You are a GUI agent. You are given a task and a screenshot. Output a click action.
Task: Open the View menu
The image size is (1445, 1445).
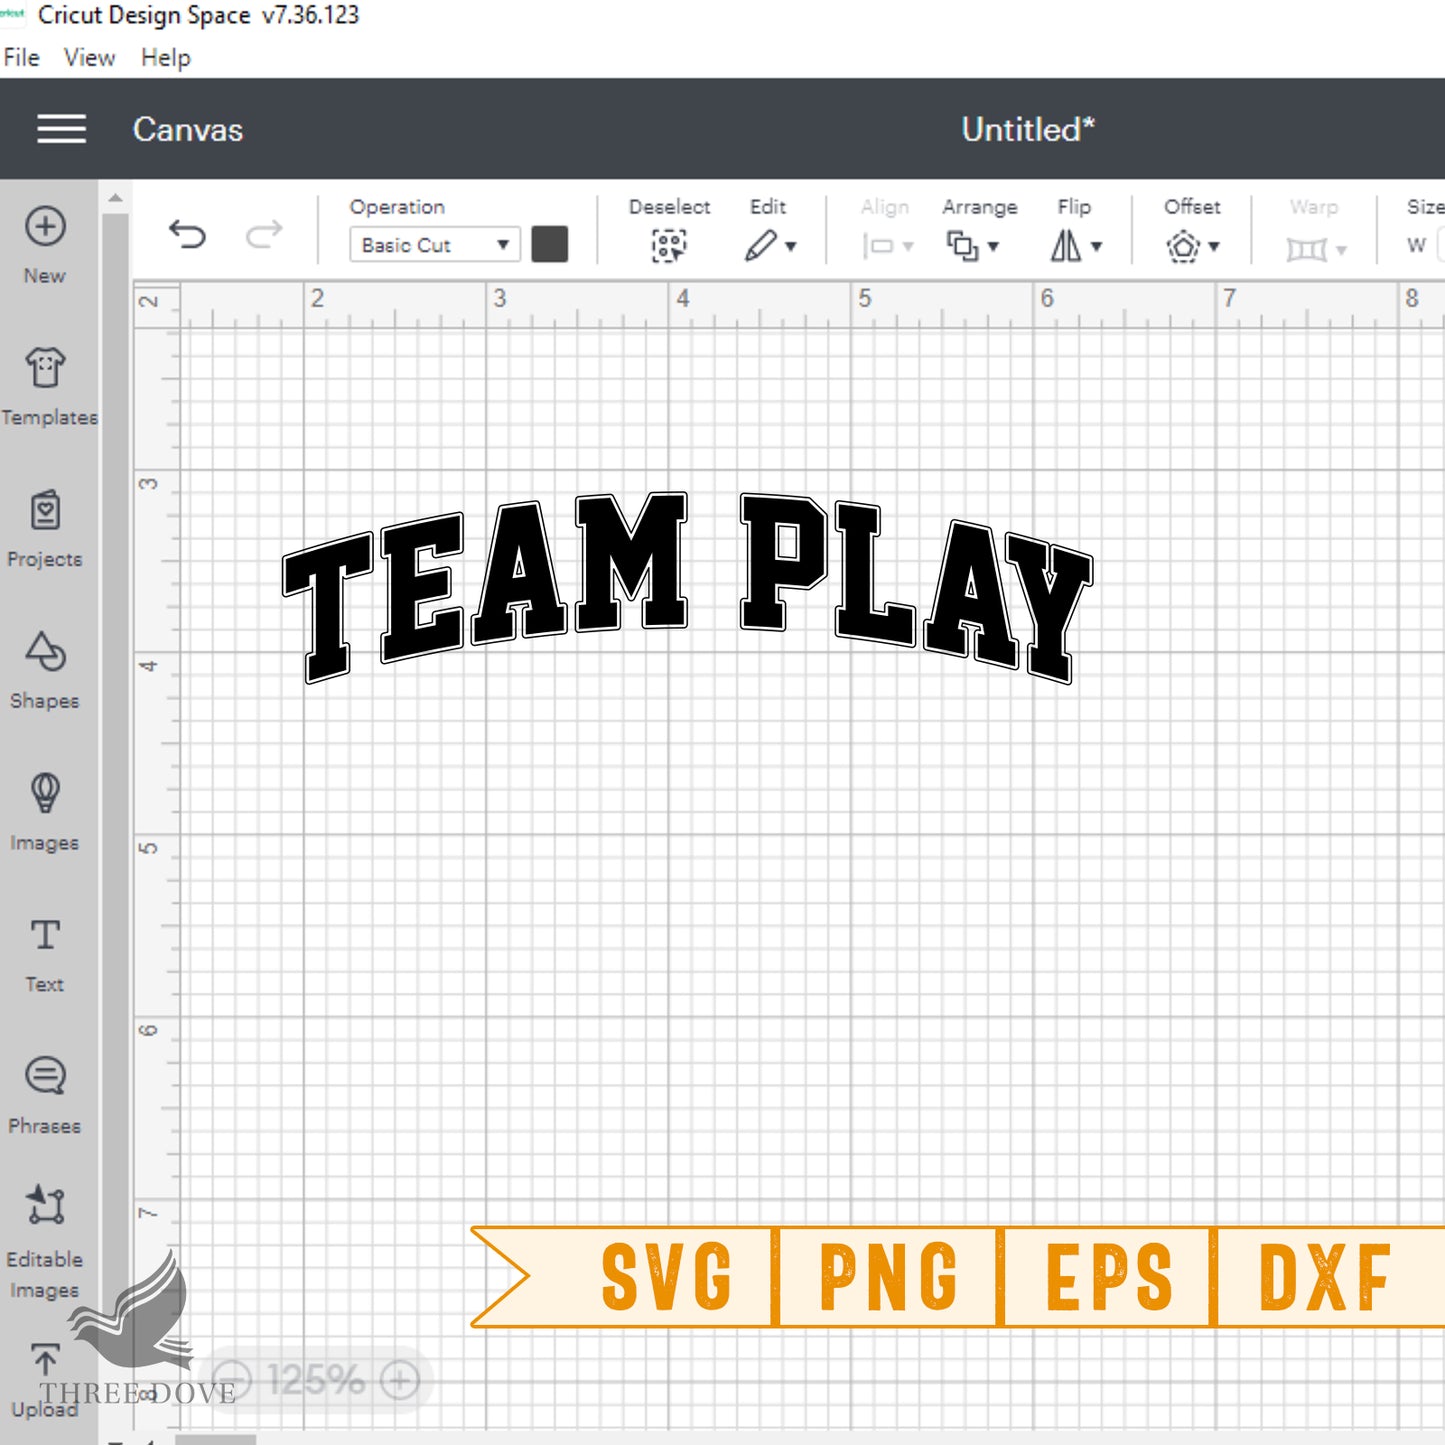(89, 58)
